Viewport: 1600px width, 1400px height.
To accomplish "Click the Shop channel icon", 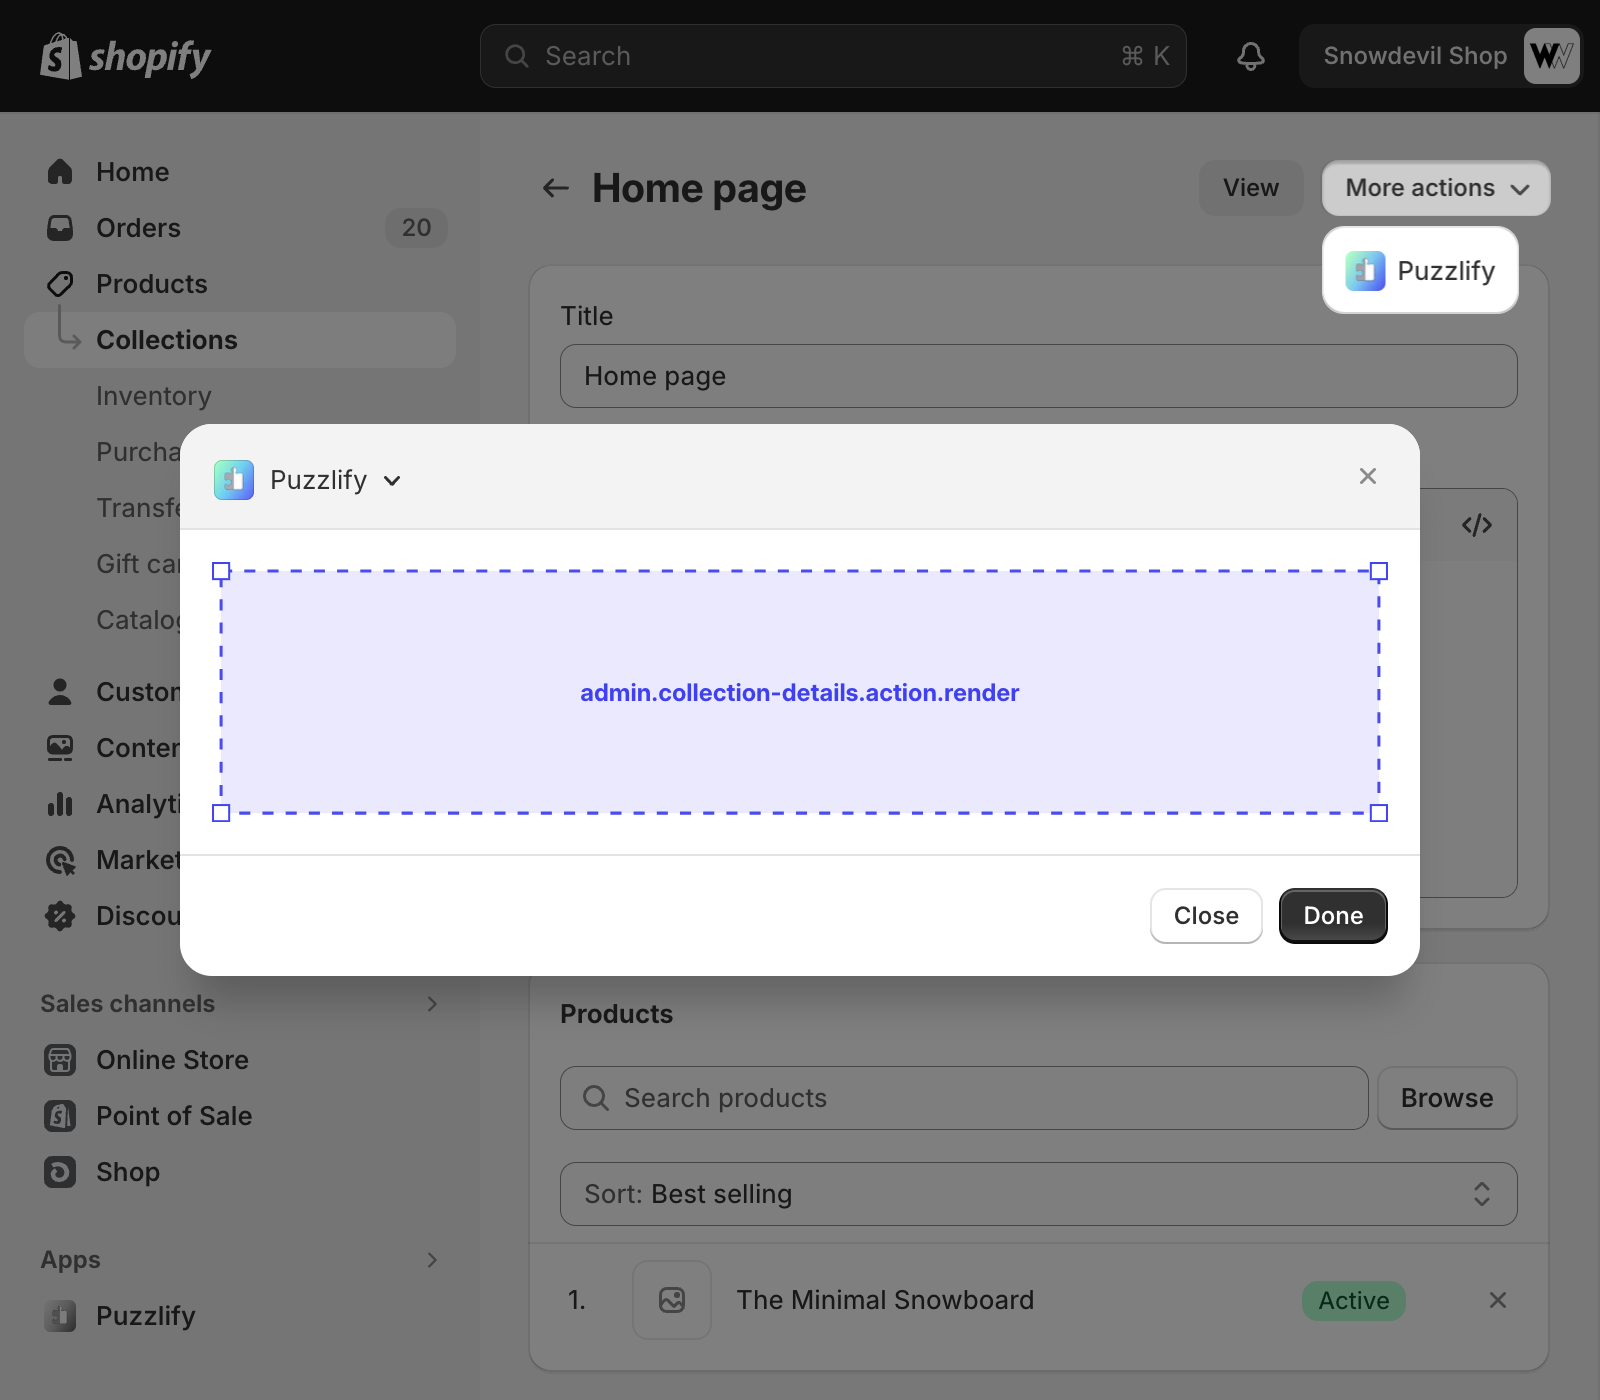I will pyautogui.click(x=60, y=1172).
